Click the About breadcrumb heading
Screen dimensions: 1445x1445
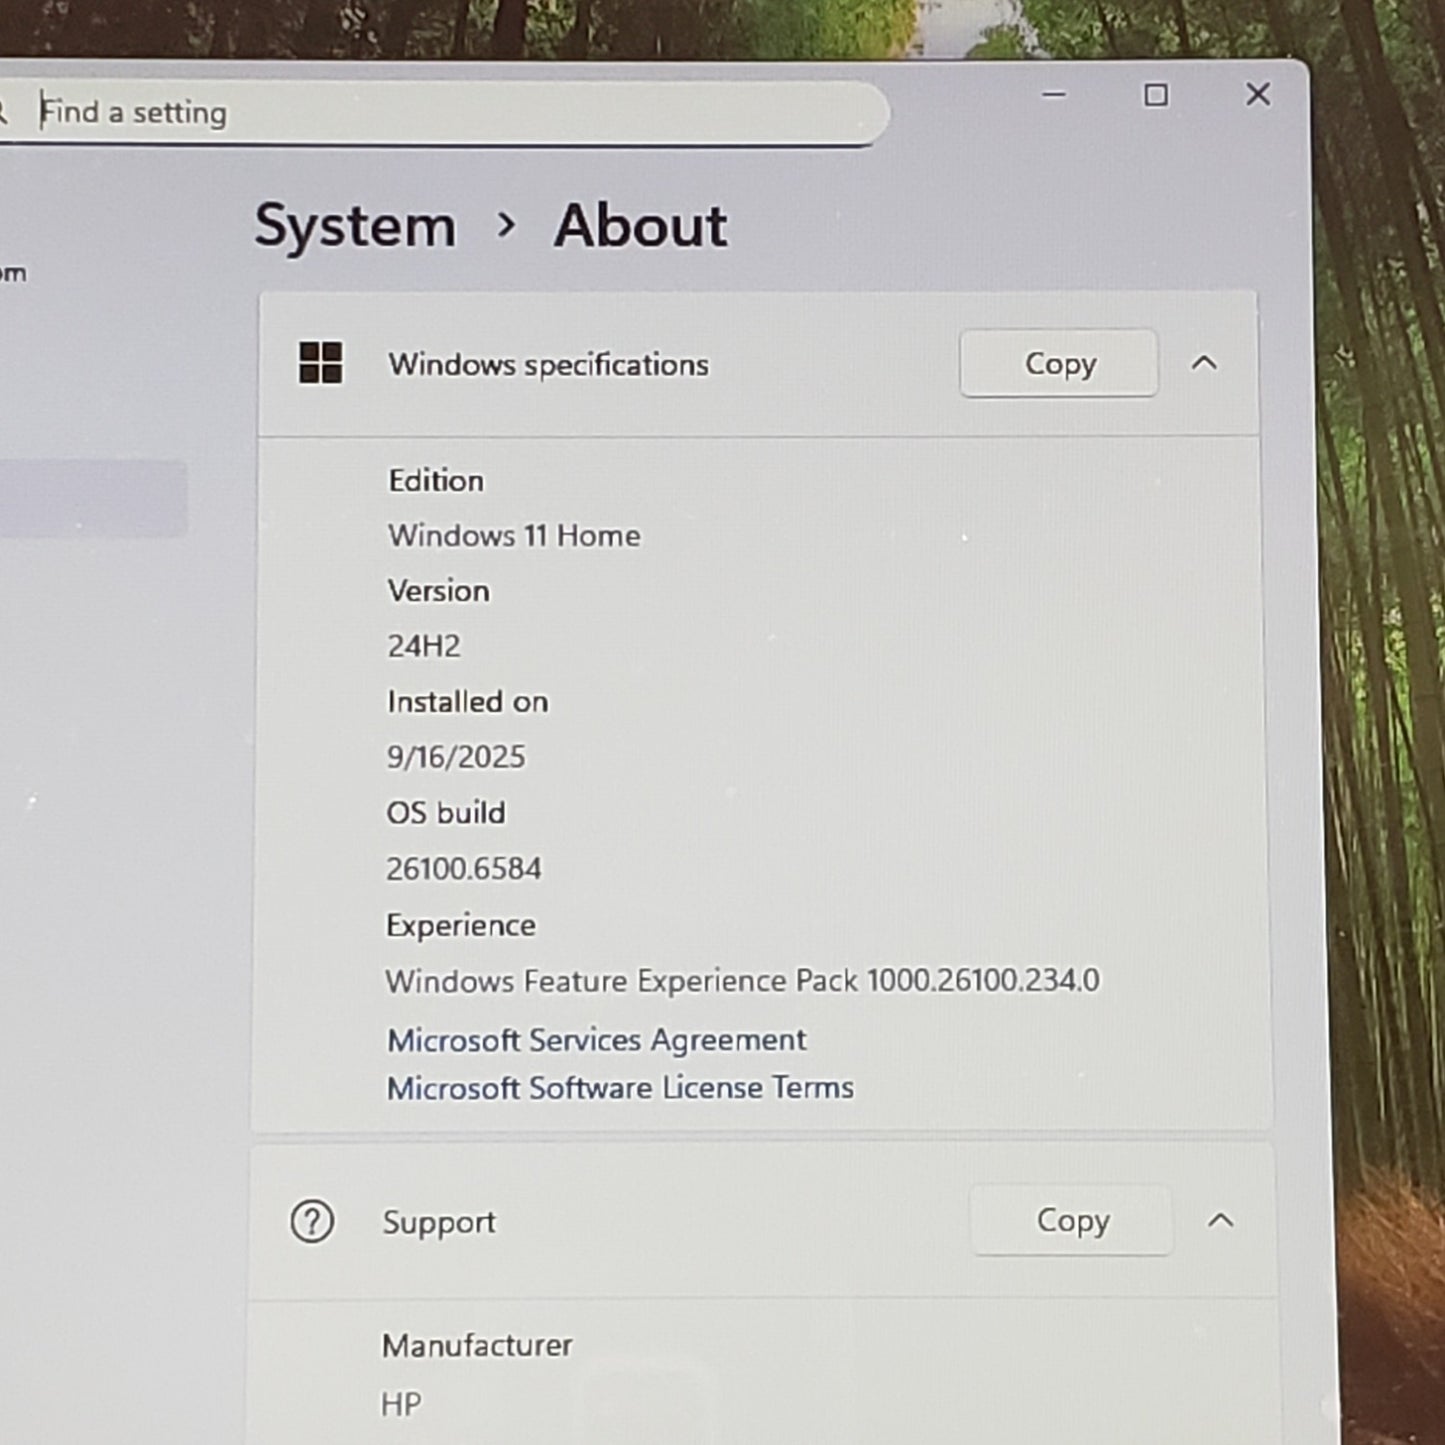(x=640, y=226)
